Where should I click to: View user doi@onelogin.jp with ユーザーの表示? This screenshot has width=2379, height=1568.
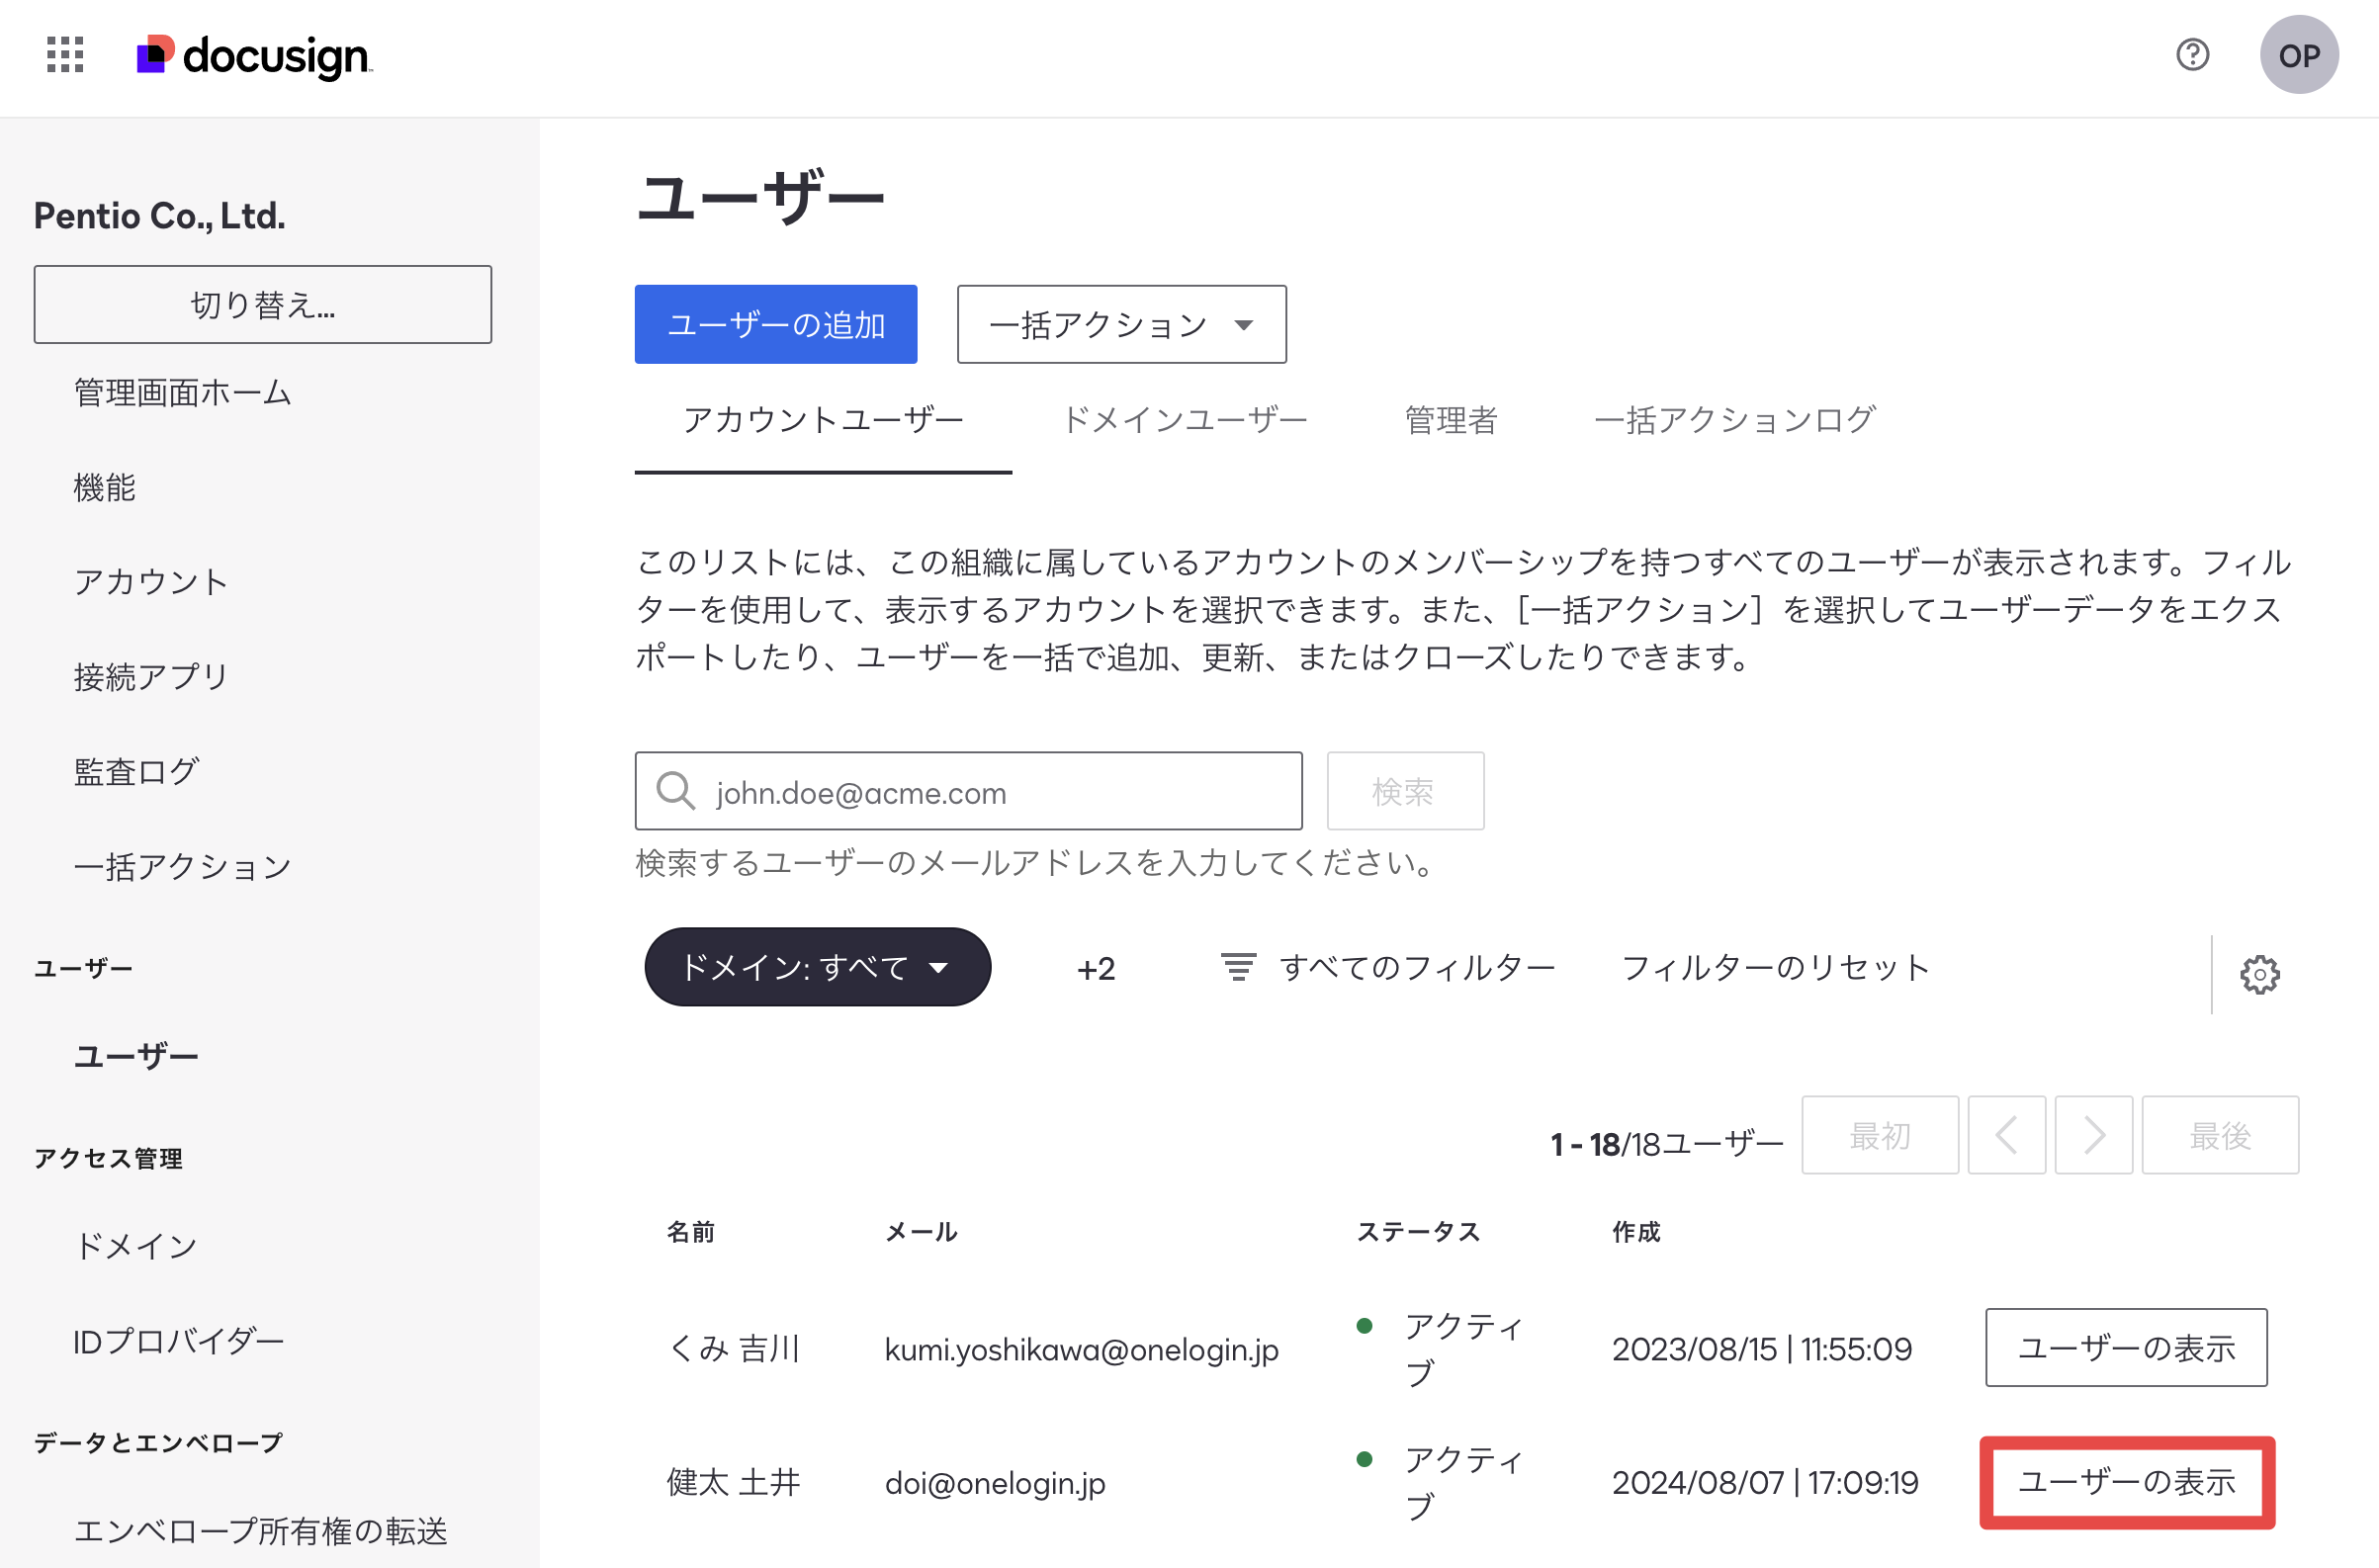(x=2126, y=1481)
